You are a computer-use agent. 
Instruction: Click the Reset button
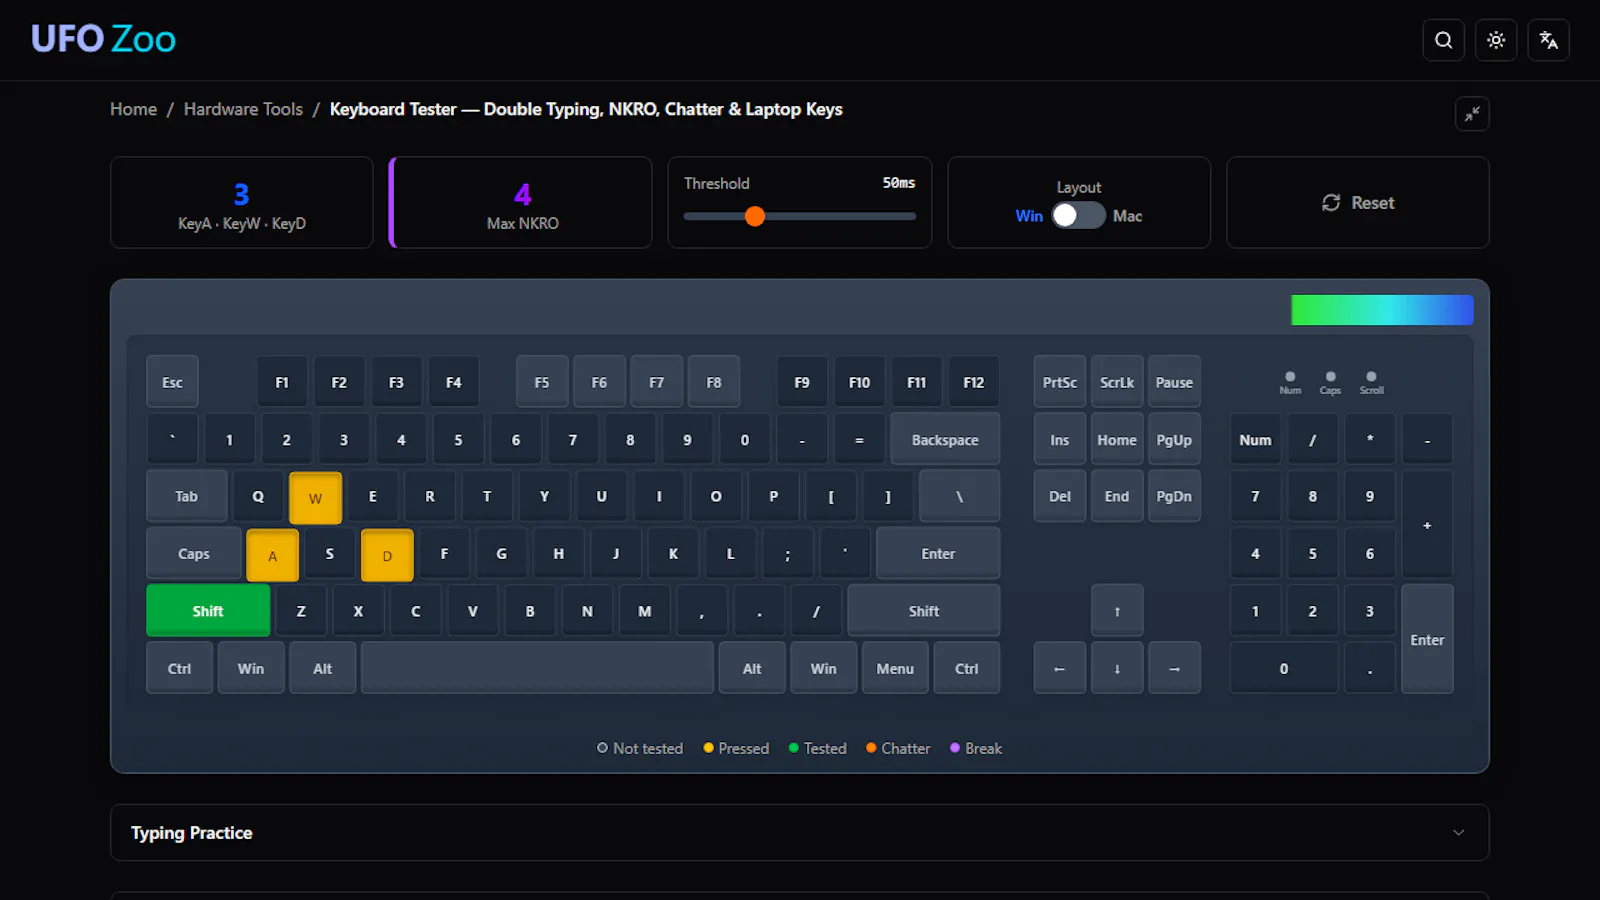1357,202
